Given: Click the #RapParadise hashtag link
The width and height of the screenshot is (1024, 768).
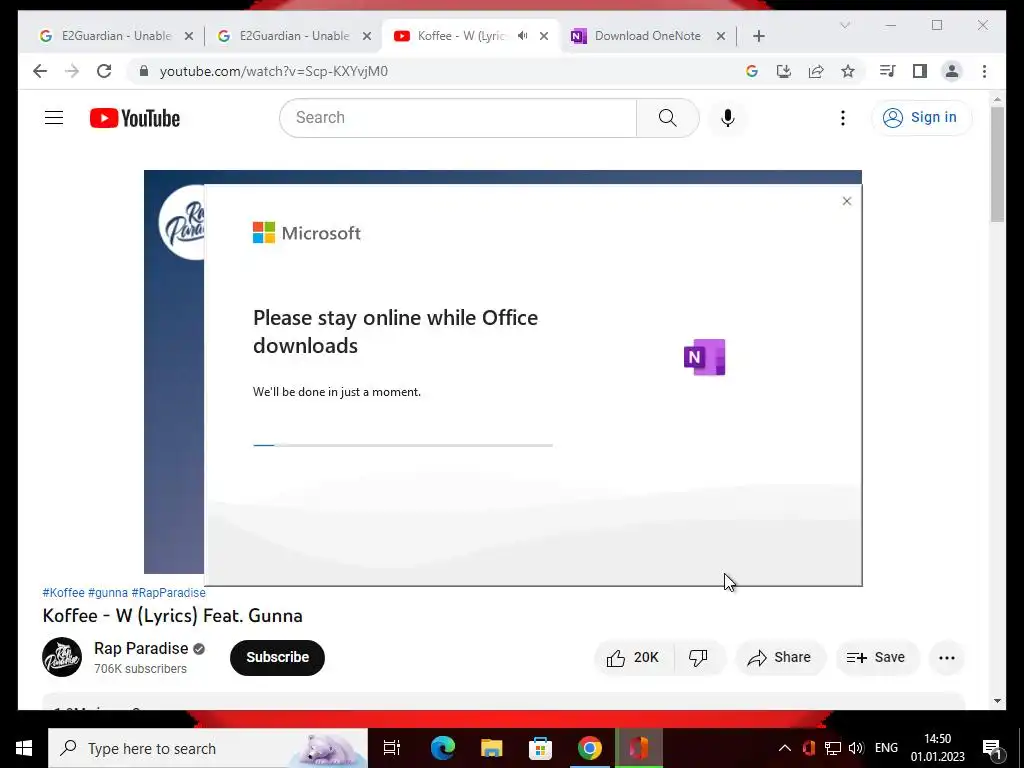Looking at the screenshot, I should [168, 593].
